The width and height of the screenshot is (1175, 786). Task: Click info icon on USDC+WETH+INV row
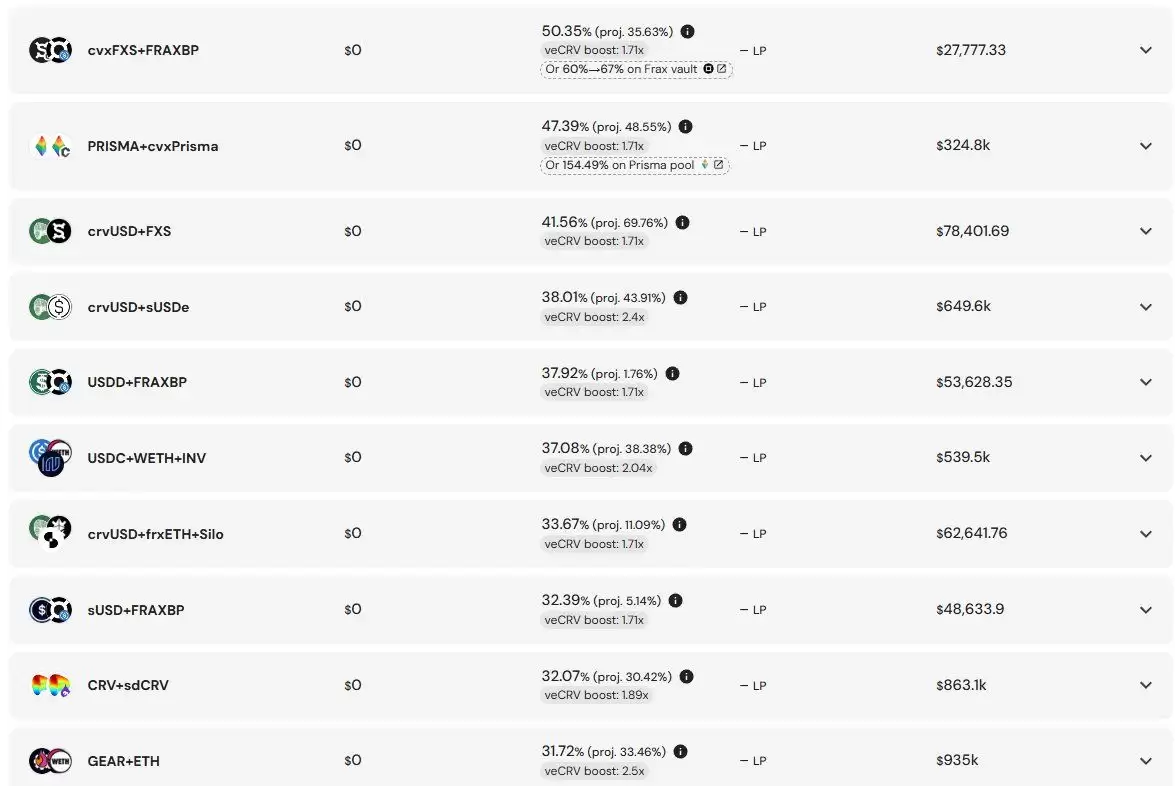[x=686, y=449]
